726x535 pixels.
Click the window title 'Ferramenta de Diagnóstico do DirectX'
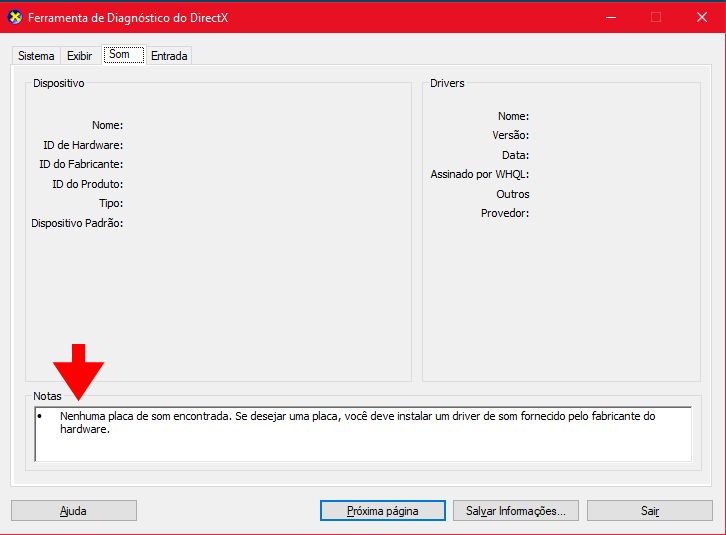(x=128, y=18)
